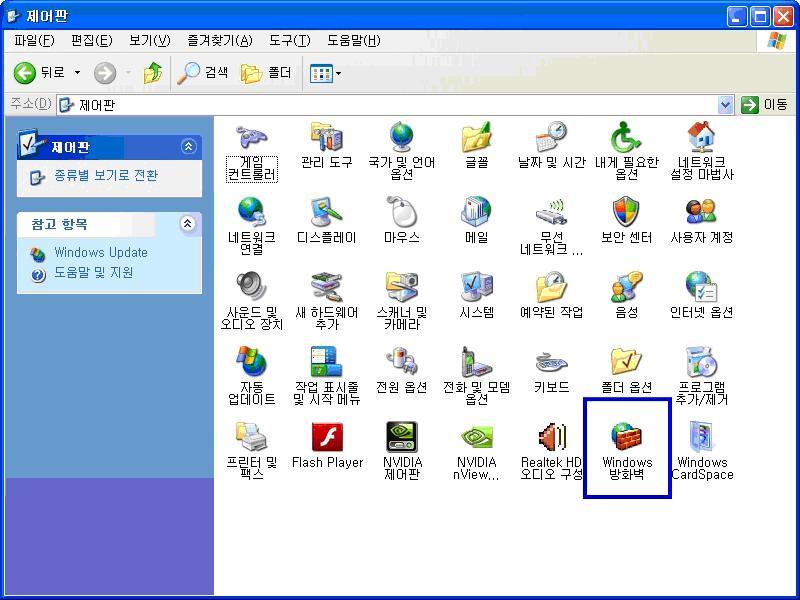
Task: Open the 편집(E) menu
Action: point(91,40)
